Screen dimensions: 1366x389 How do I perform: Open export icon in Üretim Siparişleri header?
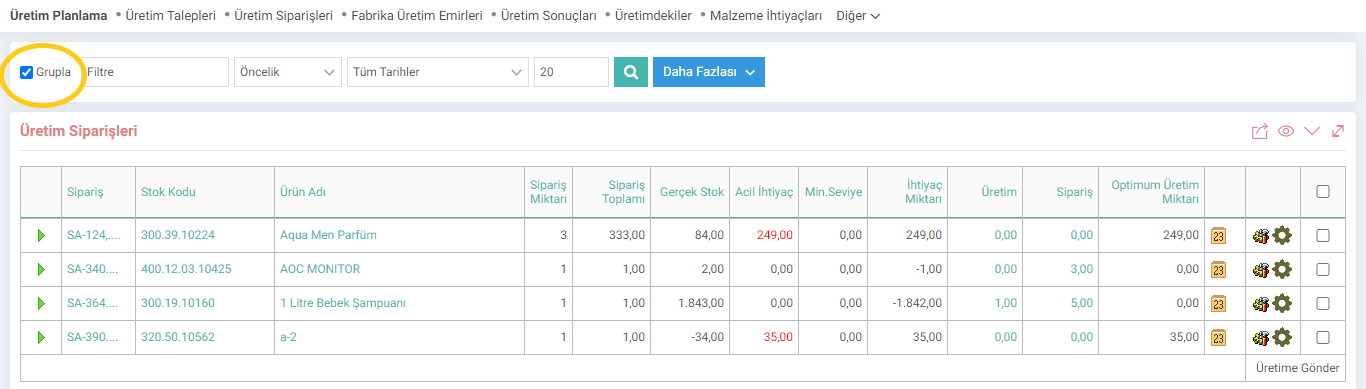pyautogui.click(x=1260, y=131)
